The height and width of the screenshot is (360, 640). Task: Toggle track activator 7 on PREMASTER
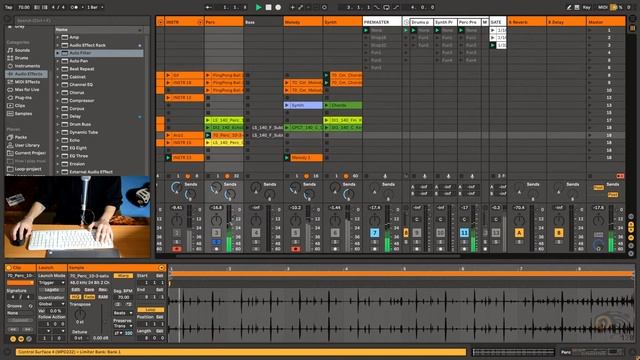(x=374, y=233)
